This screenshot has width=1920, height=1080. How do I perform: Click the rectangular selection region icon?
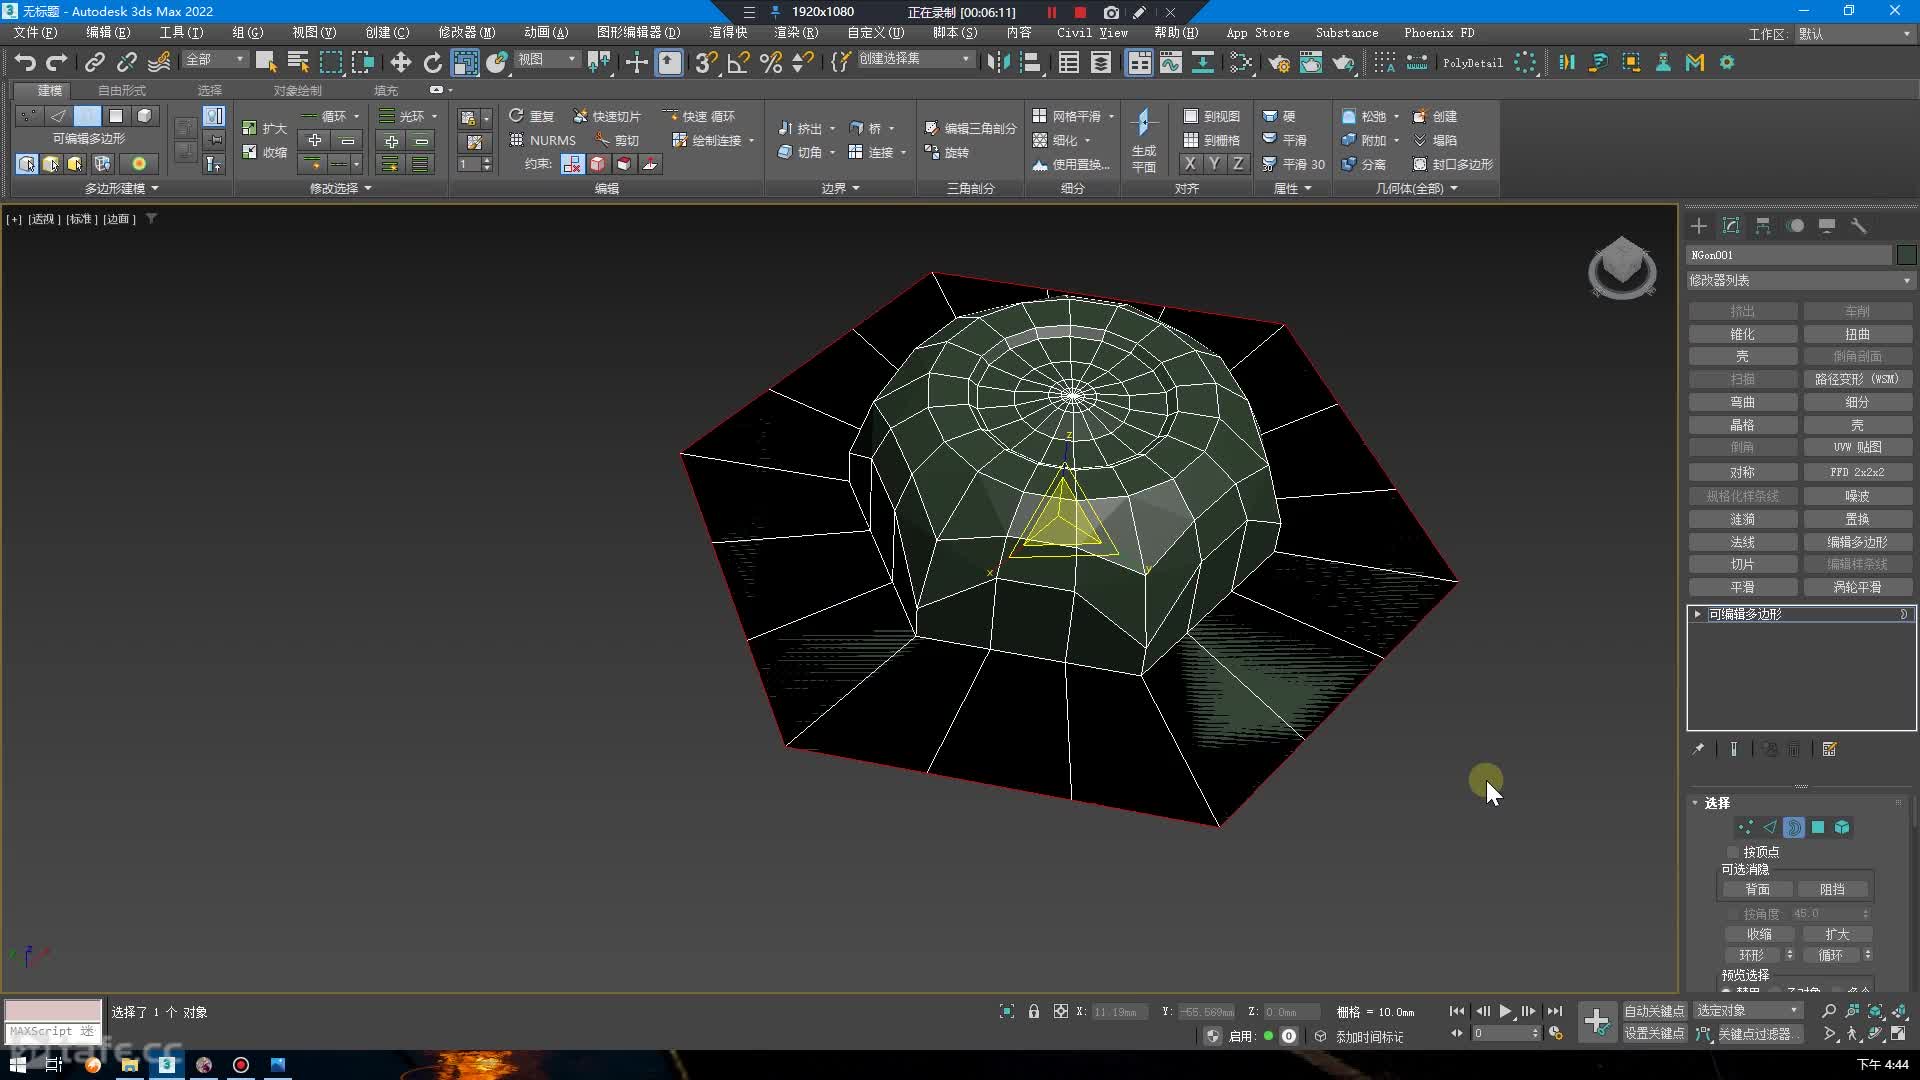click(x=330, y=62)
